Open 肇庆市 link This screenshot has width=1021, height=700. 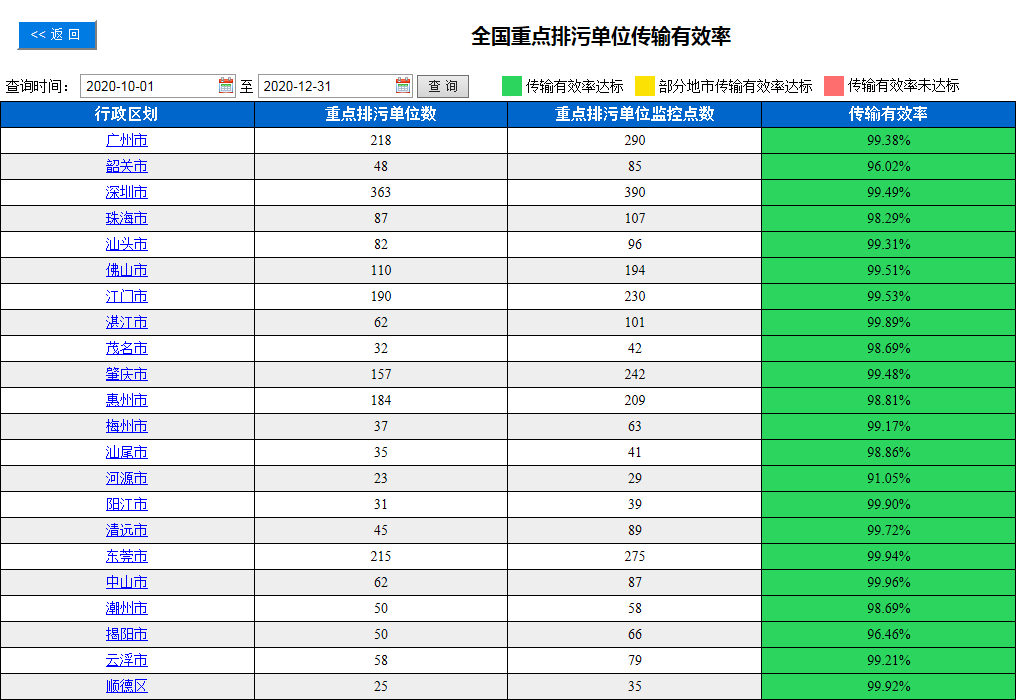(127, 374)
